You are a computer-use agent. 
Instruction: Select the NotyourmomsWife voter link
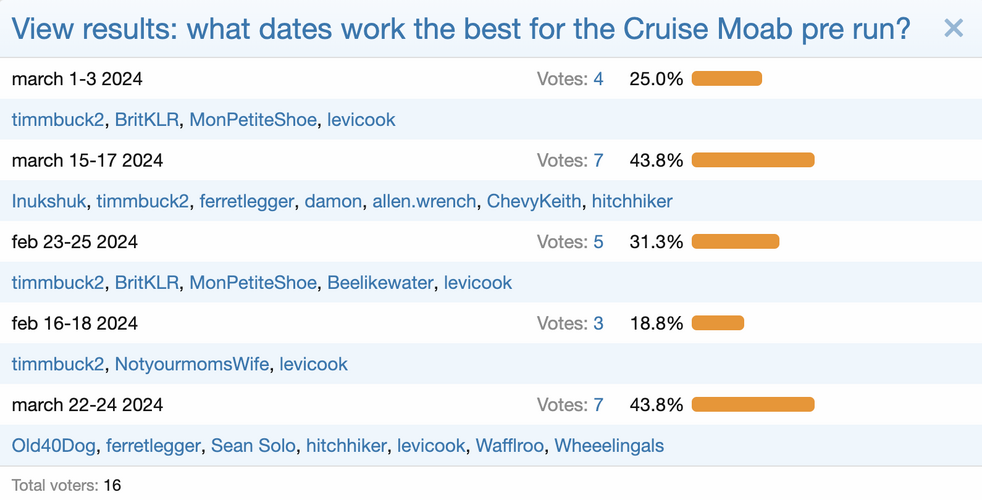[x=192, y=364]
